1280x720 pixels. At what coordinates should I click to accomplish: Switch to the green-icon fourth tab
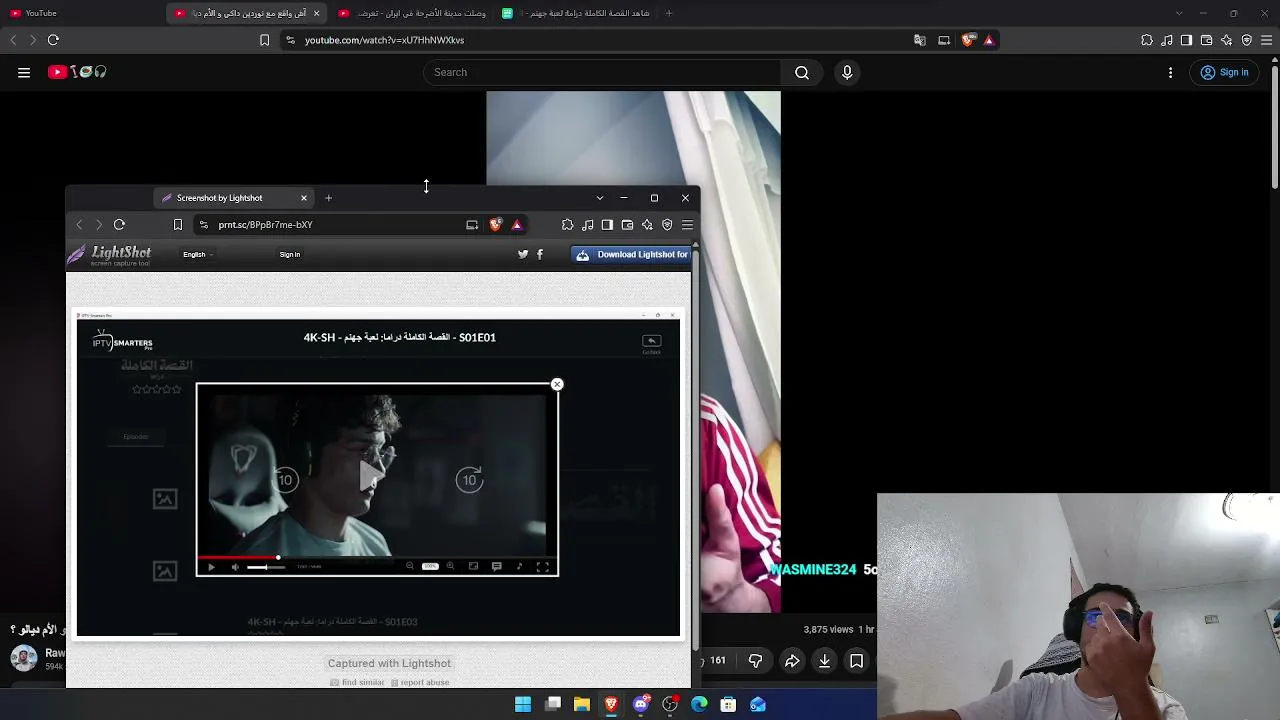pyautogui.click(x=576, y=13)
